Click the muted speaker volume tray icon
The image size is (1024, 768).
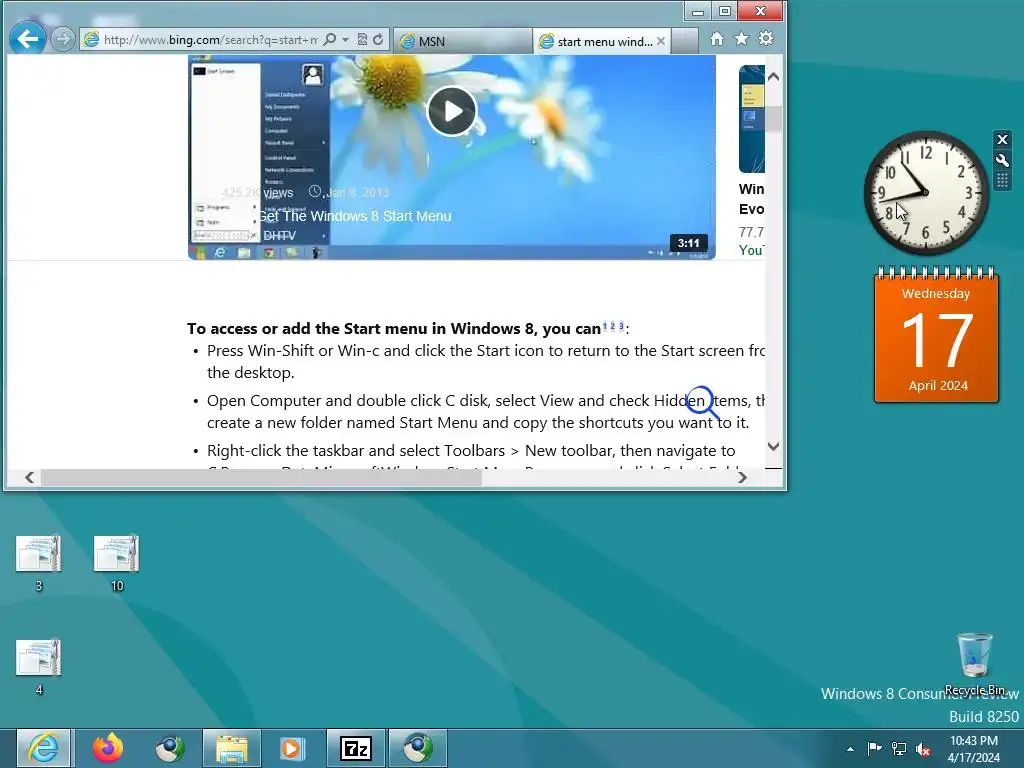(x=923, y=749)
